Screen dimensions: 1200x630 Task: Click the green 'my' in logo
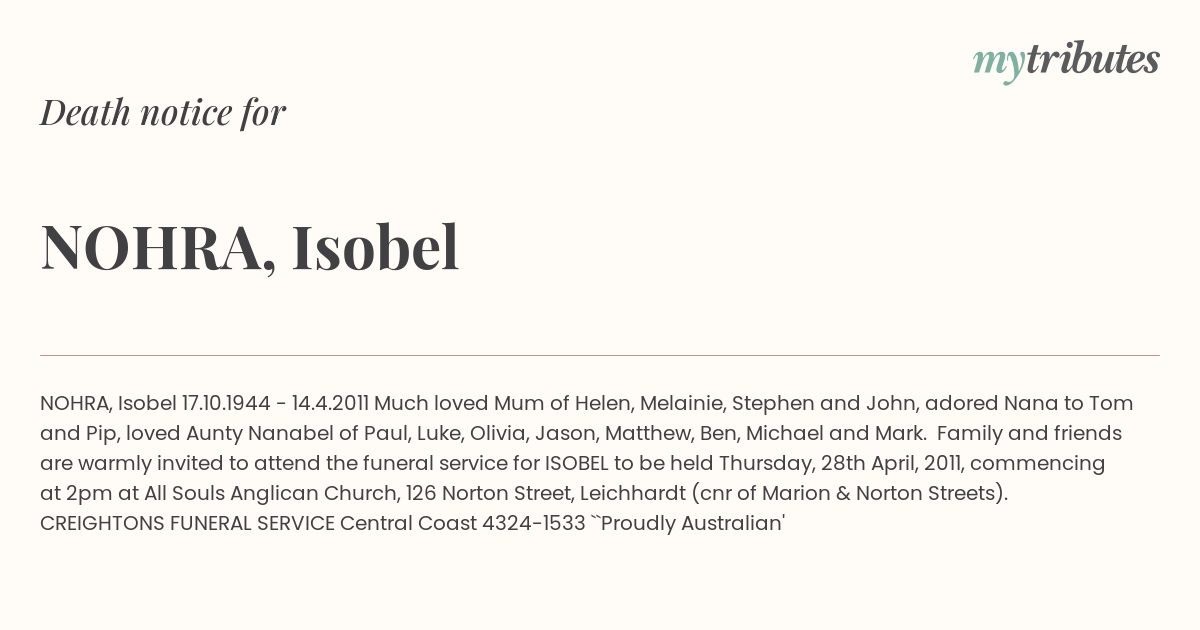(x=998, y=63)
